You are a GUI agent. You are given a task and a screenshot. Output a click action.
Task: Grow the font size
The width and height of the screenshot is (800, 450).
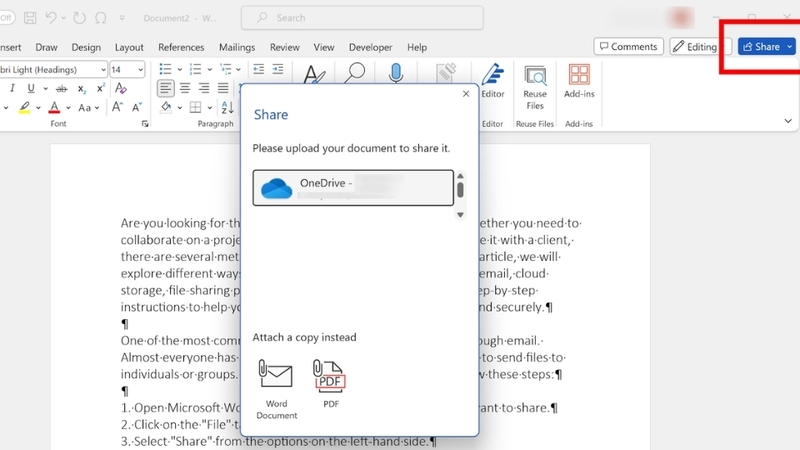(117, 107)
